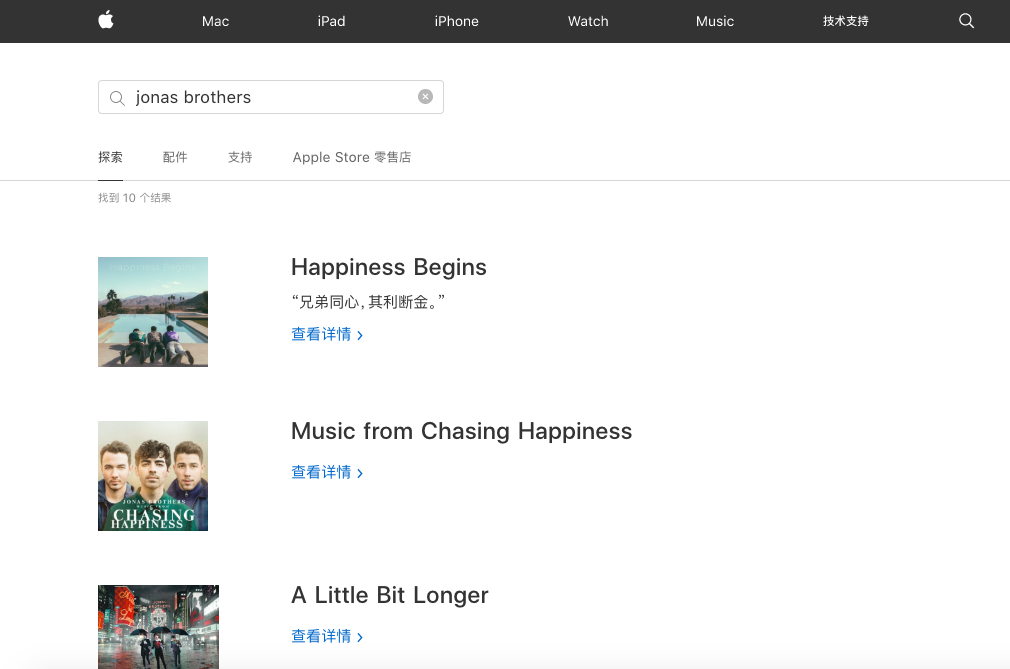This screenshot has width=1010, height=669.
Task: Open the iPhone menu item
Action: [x=456, y=21]
